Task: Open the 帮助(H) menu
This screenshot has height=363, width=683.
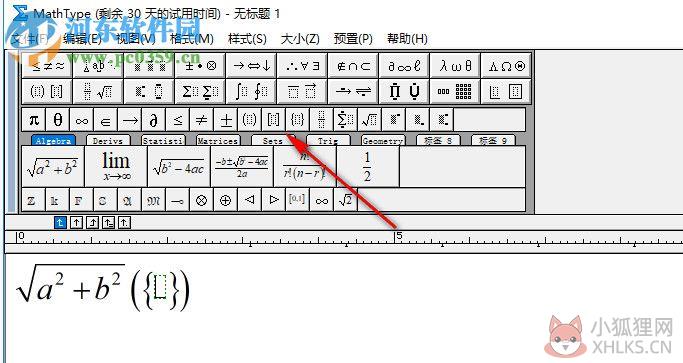Action: click(x=407, y=39)
